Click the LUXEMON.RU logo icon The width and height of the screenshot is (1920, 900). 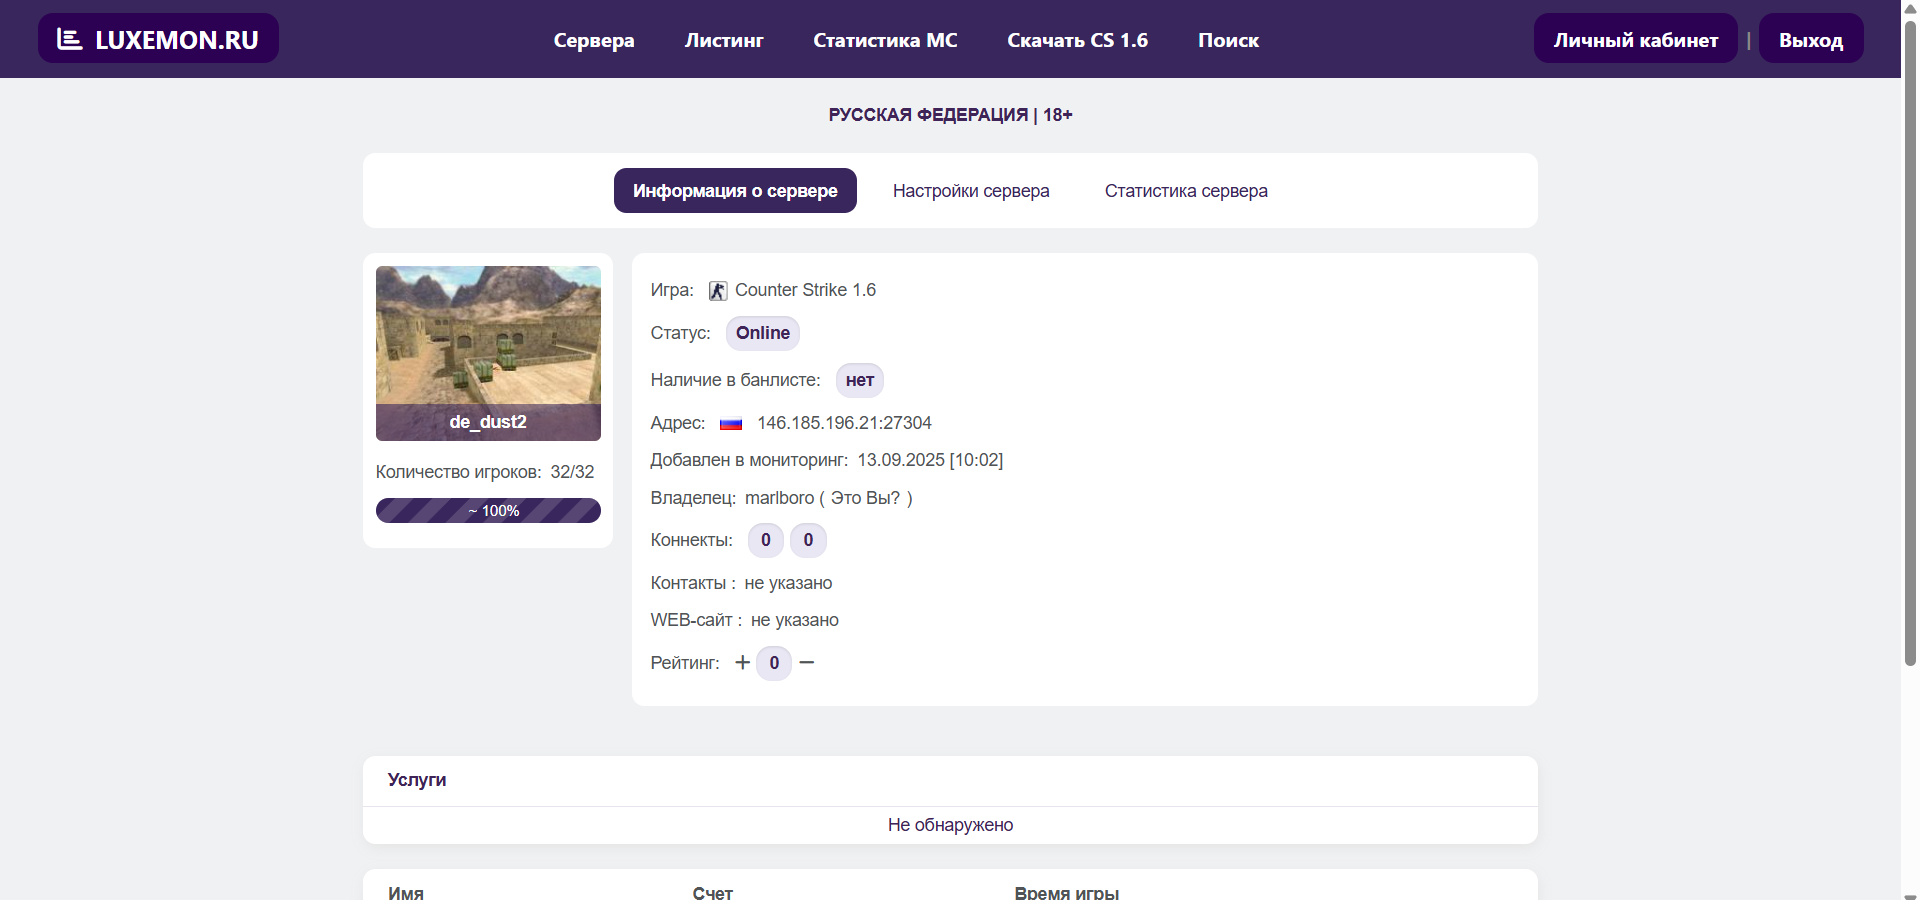tap(70, 39)
